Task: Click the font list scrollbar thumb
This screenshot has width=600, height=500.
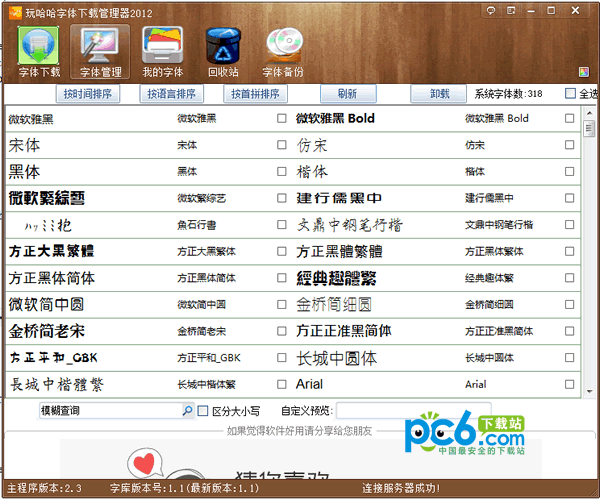Action: [x=589, y=128]
